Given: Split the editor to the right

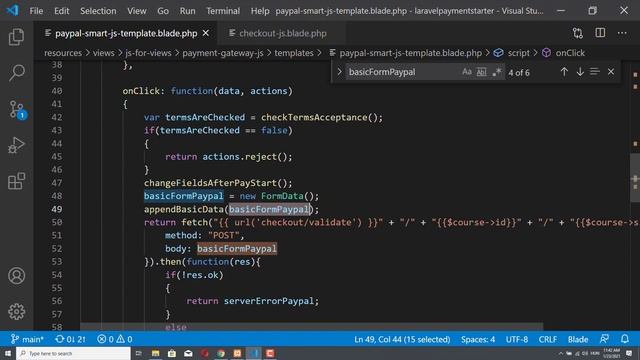Looking at the screenshot, I should coord(600,33).
